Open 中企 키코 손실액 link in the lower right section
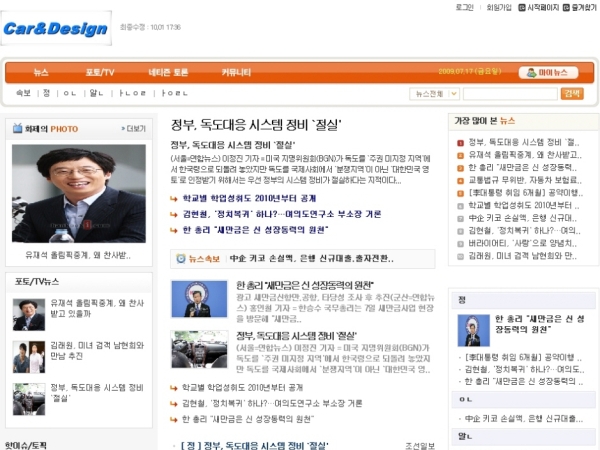The height and width of the screenshot is (450, 600). point(524,419)
